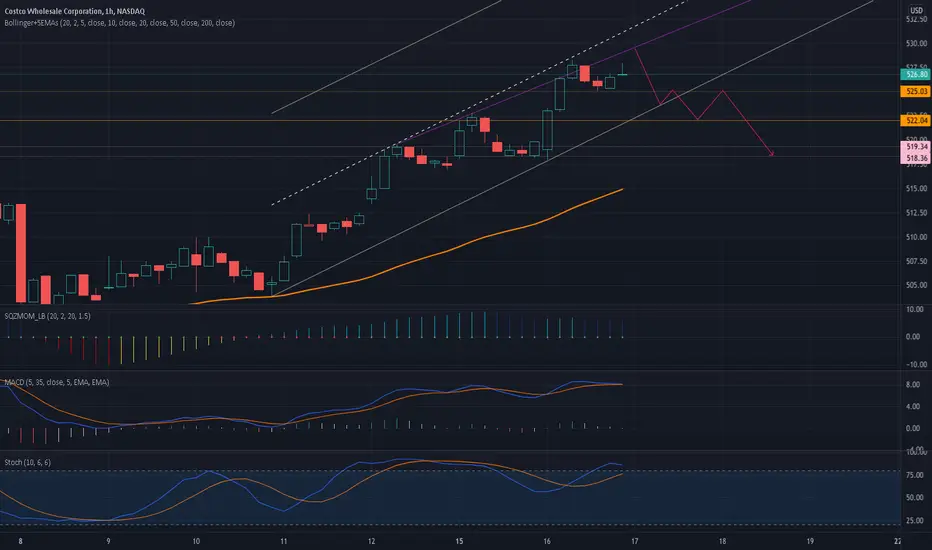Click the 512.50 price axis value

coord(917,213)
